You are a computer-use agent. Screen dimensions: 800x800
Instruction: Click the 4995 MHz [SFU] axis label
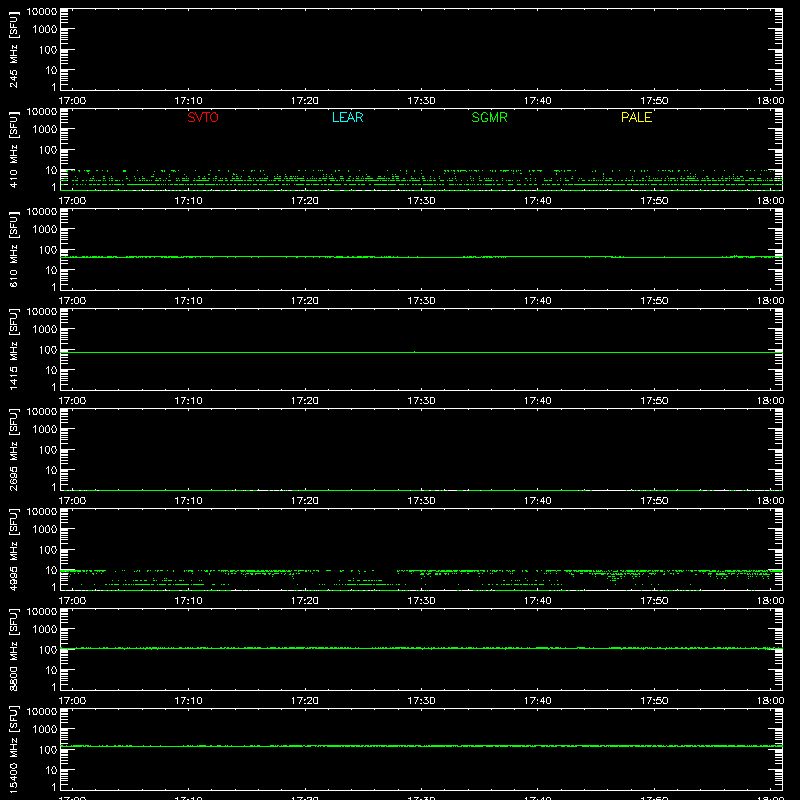pos(14,549)
